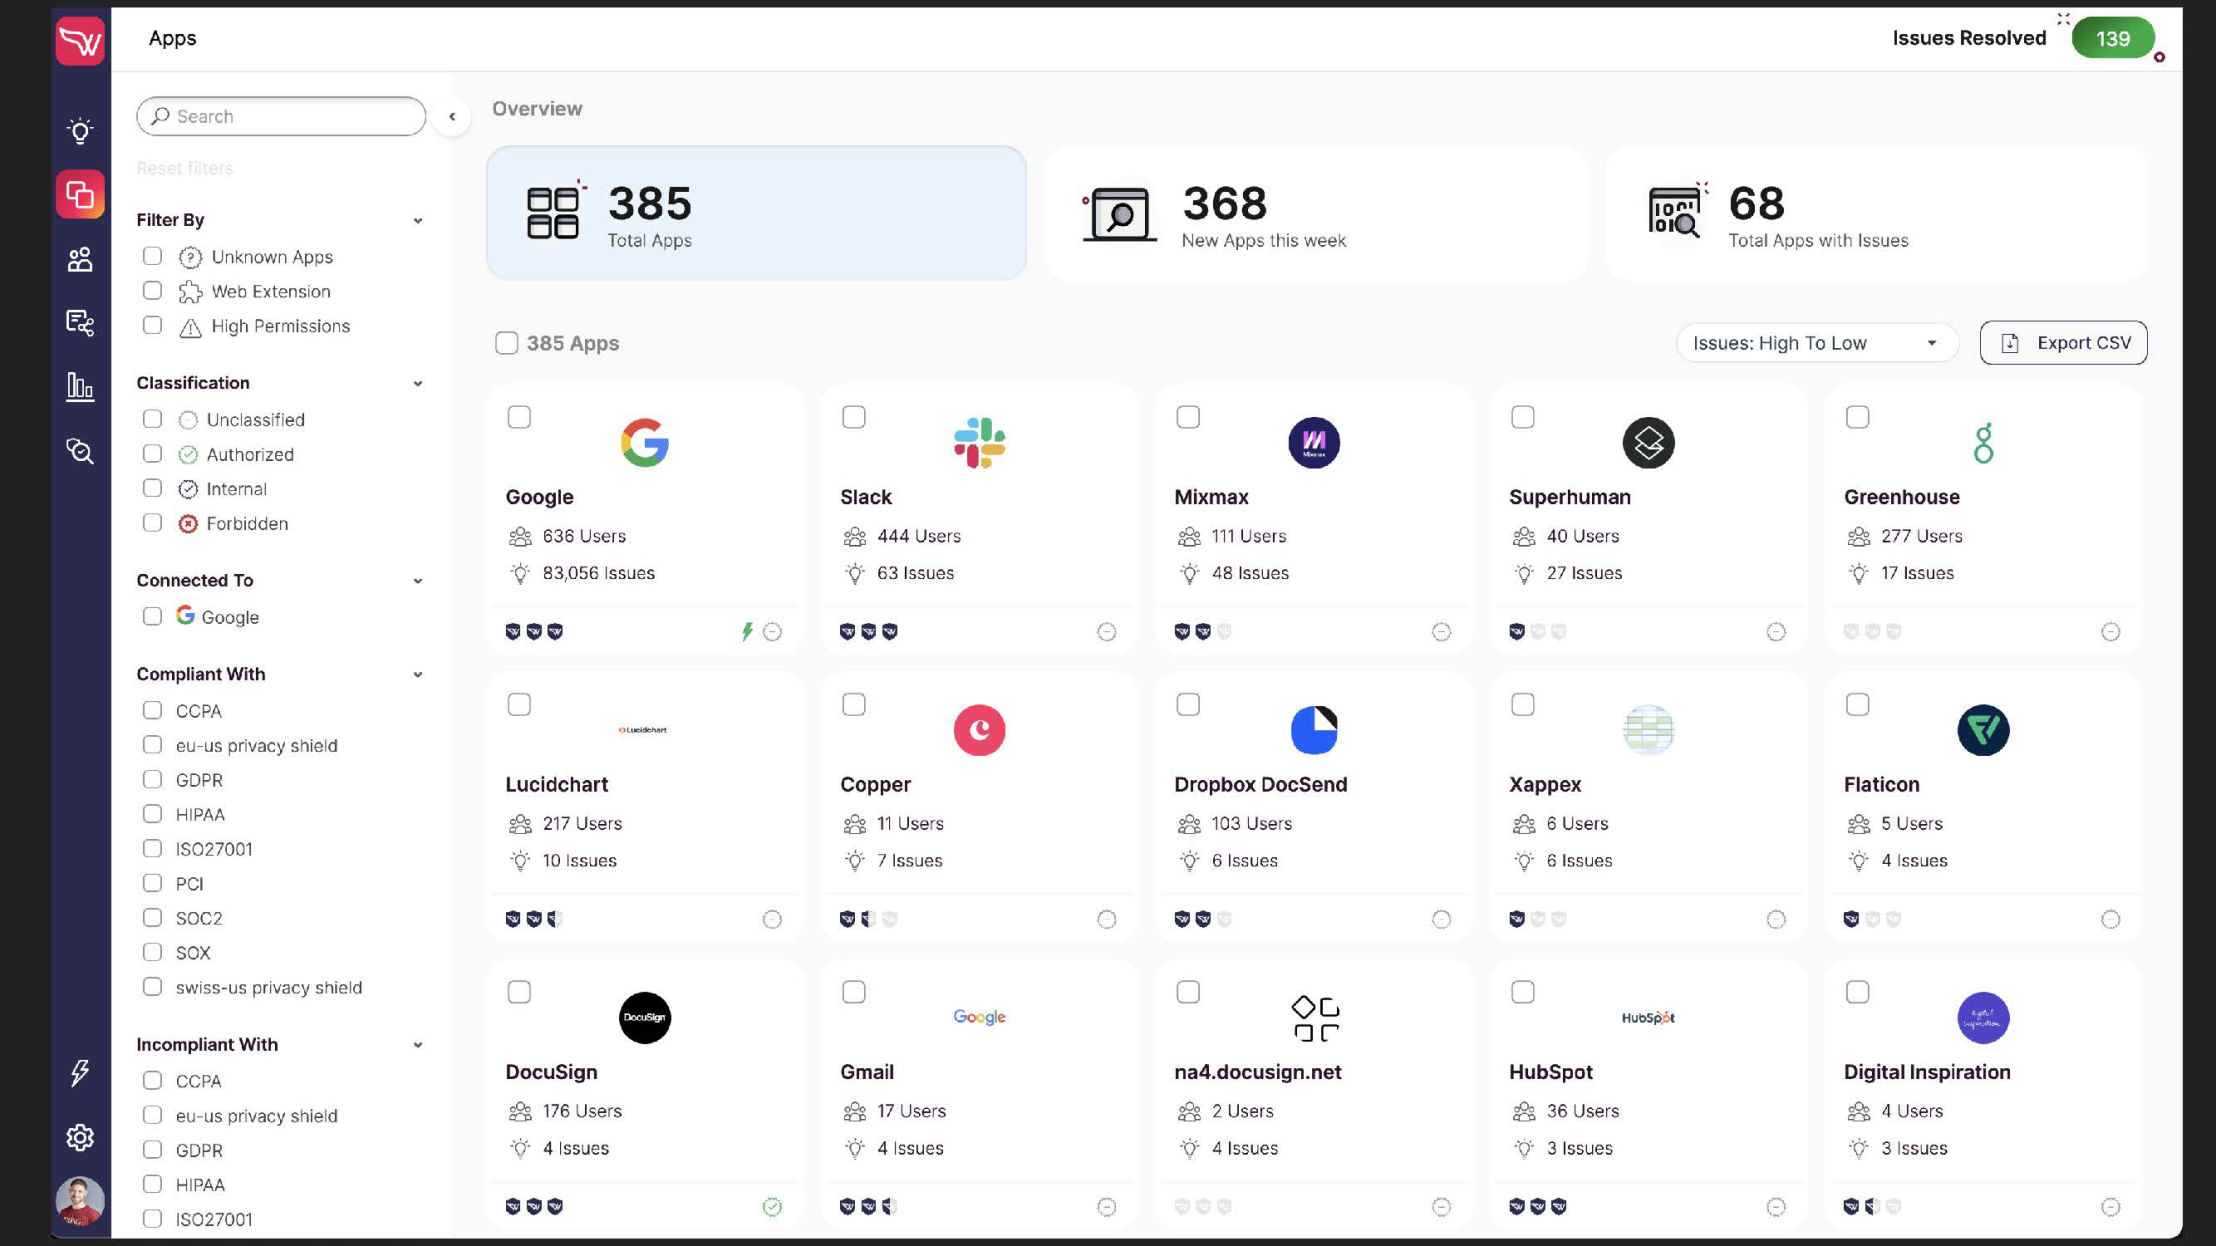Click the Flaticon logo icon
2216x1246 pixels.
[x=1983, y=730]
